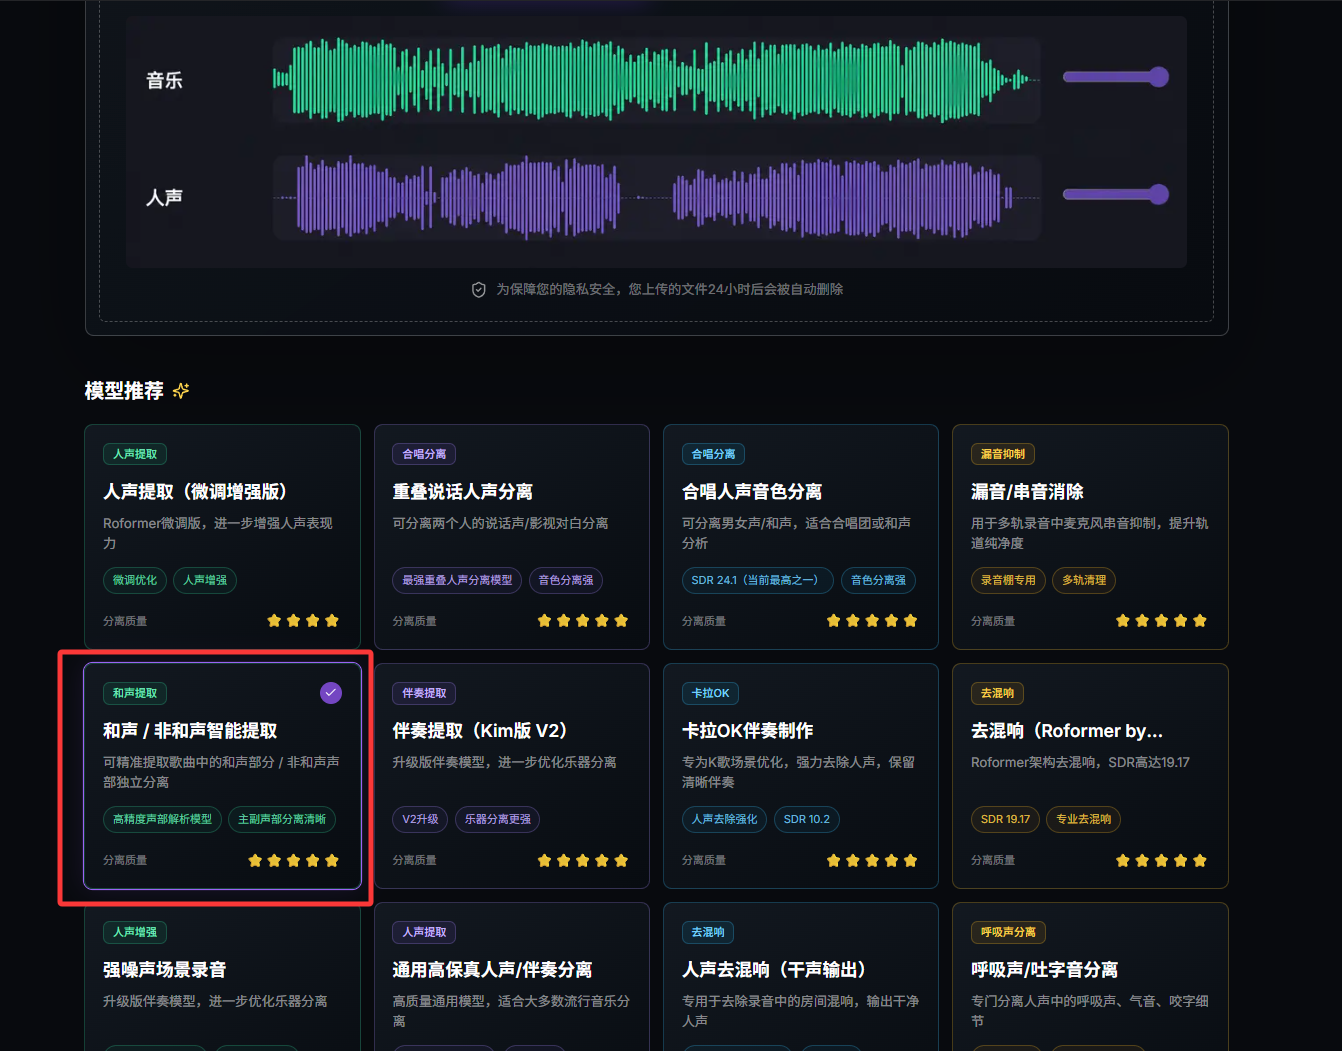The height and width of the screenshot is (1051, 1342).
Task: Click the 人声 track label
Action: tap(164, 197)
